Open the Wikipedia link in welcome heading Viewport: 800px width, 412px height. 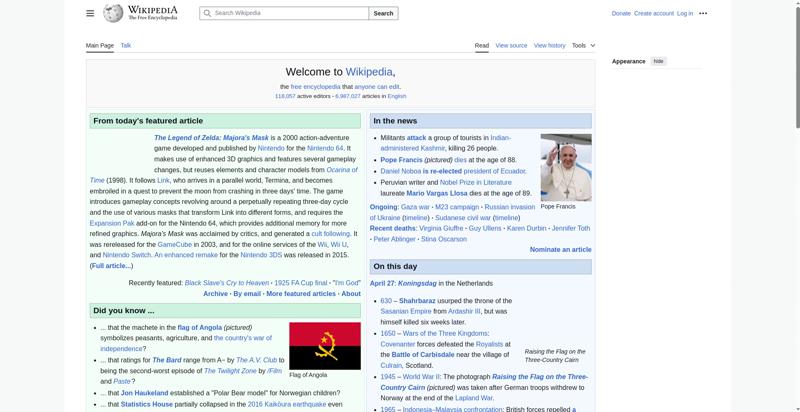tap(369, 72)
